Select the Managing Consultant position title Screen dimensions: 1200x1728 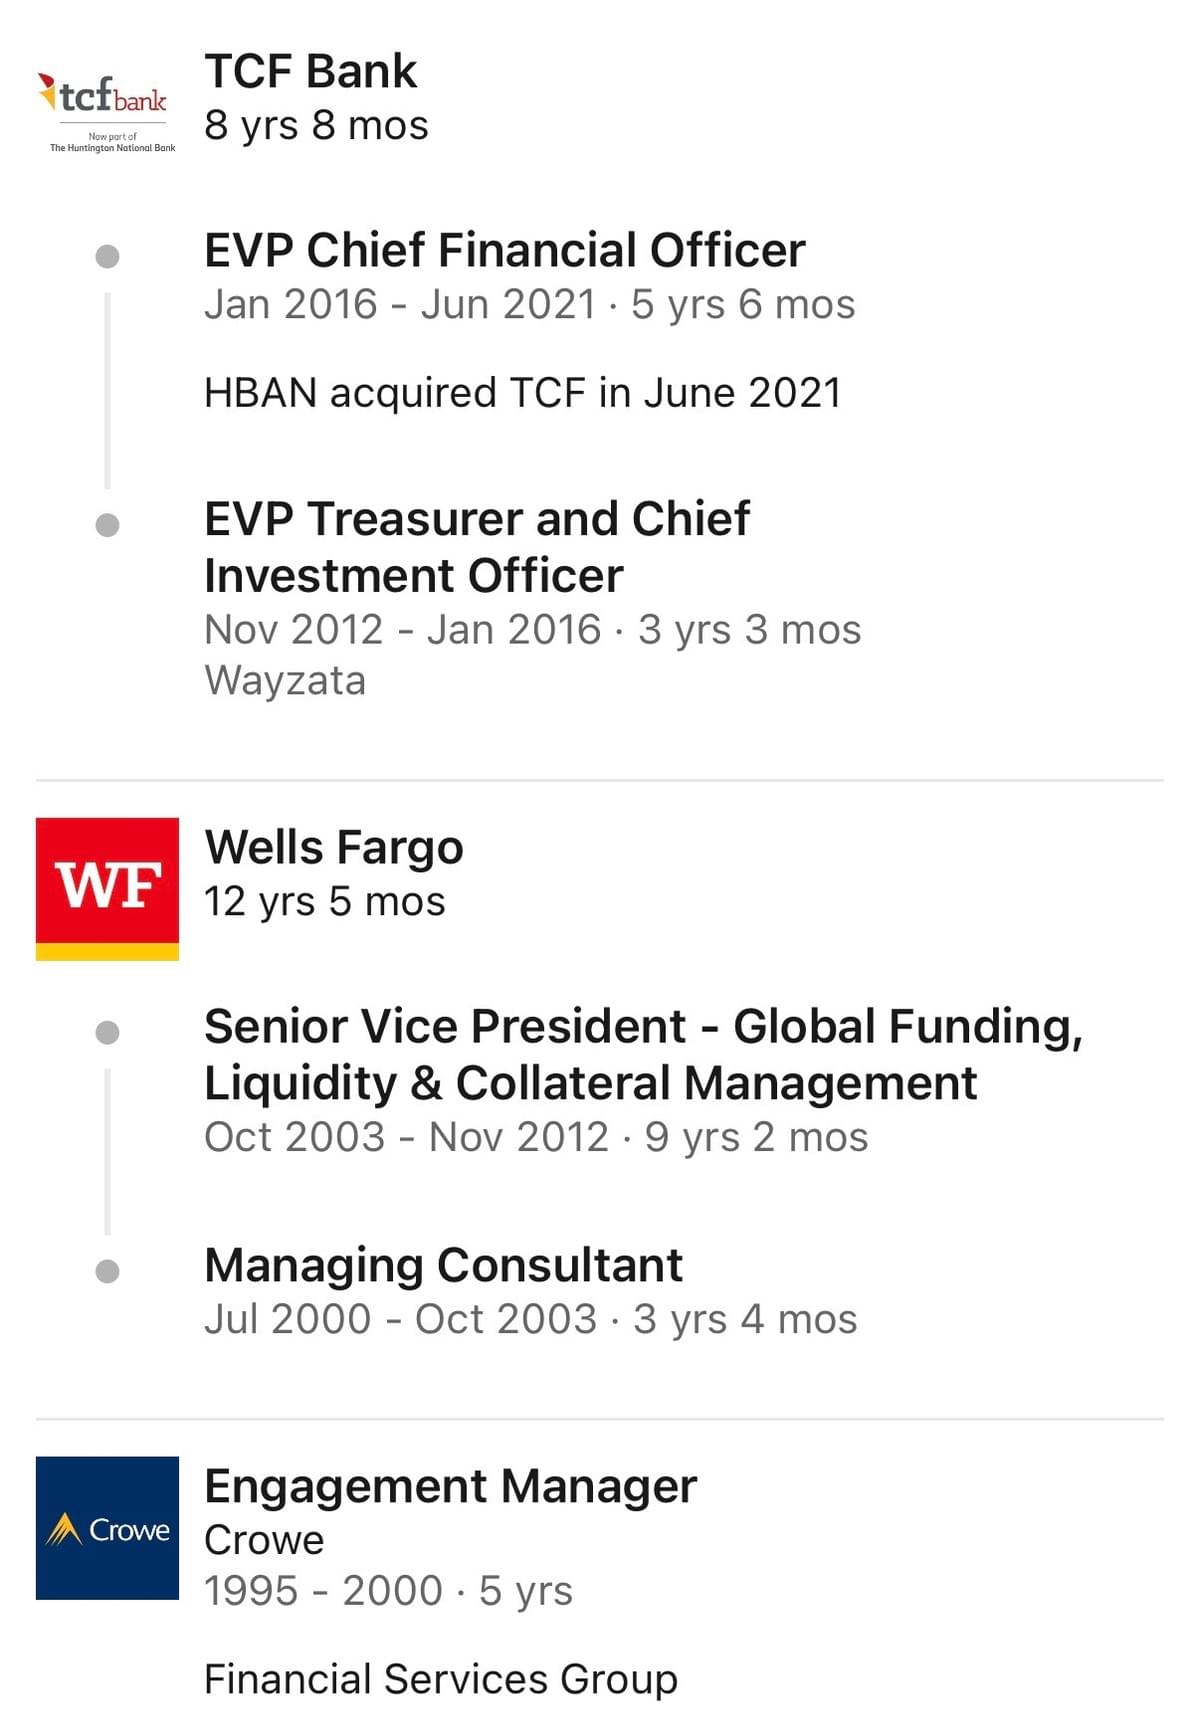point(443,1265)
